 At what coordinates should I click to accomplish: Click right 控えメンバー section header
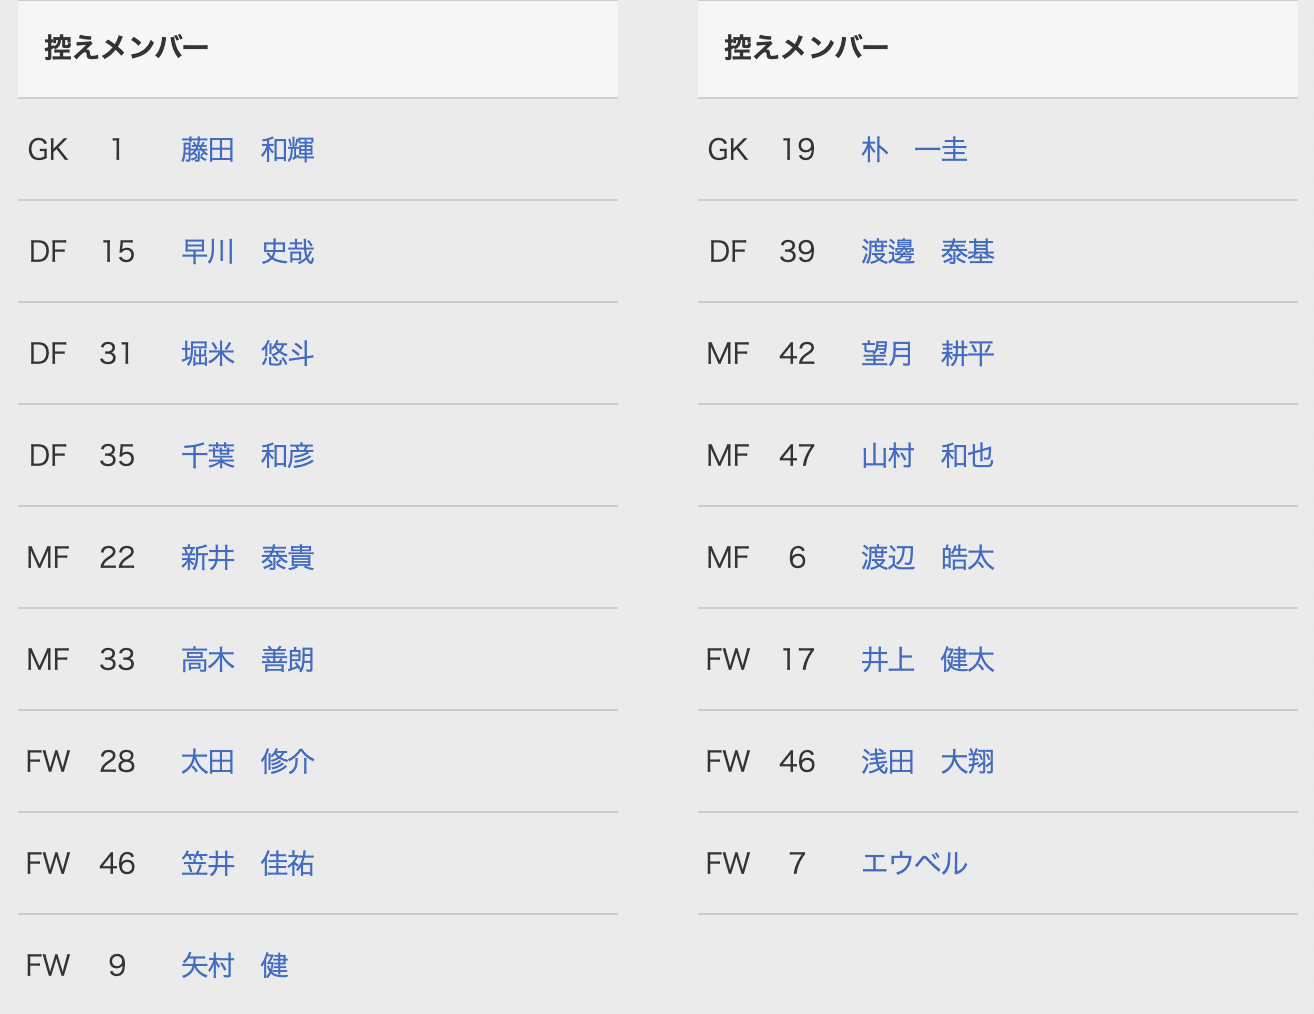[x=806, y=48]
